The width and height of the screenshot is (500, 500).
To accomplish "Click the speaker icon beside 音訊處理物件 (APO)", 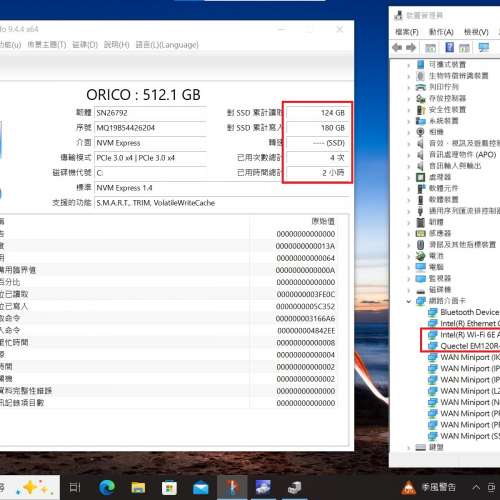I will [421, 155].
